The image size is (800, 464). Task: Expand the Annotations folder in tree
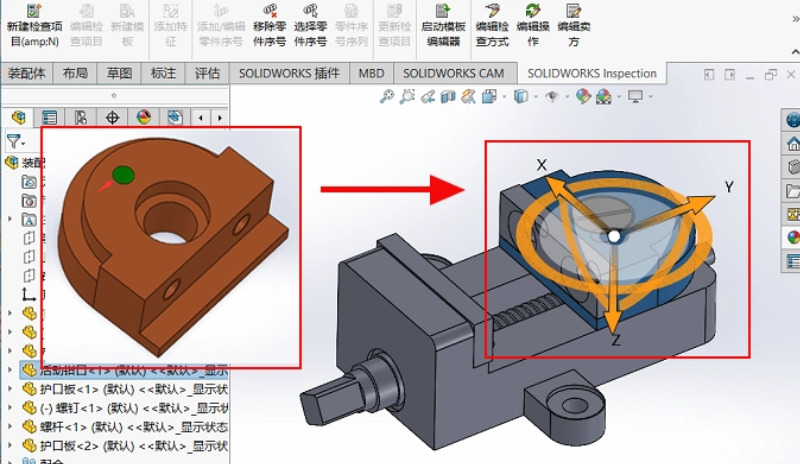[10, 219]
